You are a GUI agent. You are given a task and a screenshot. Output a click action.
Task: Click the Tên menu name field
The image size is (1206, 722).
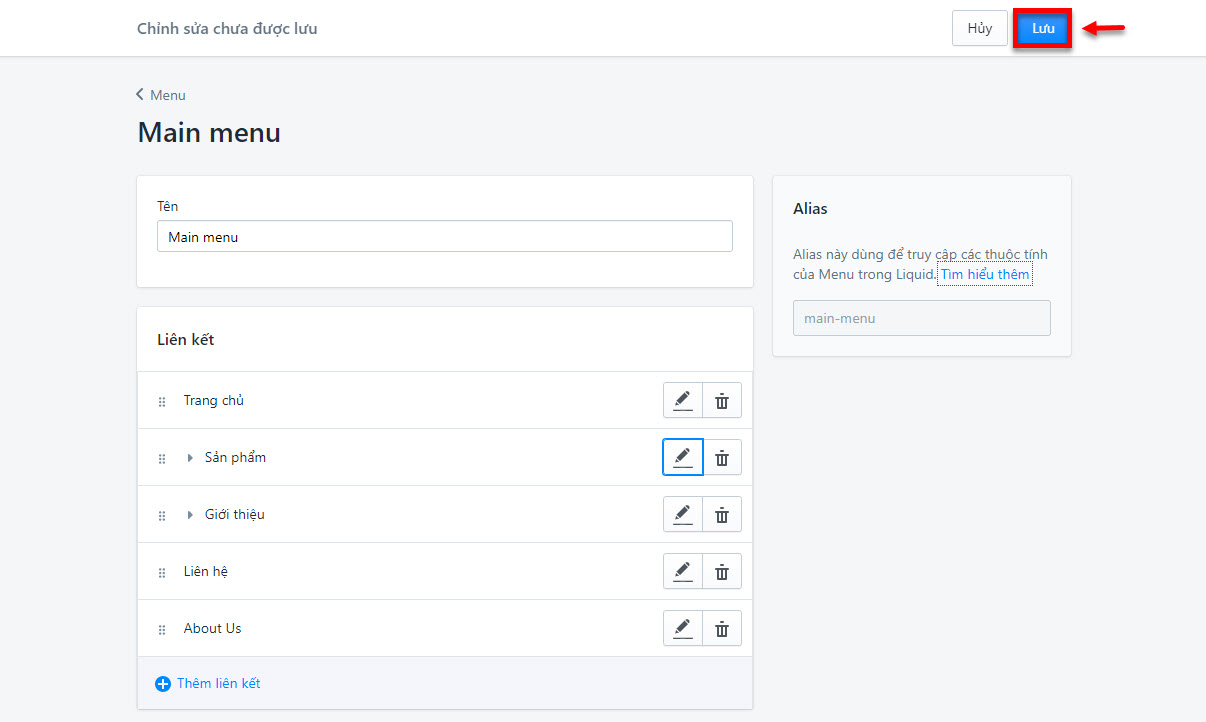click(444, 237)
